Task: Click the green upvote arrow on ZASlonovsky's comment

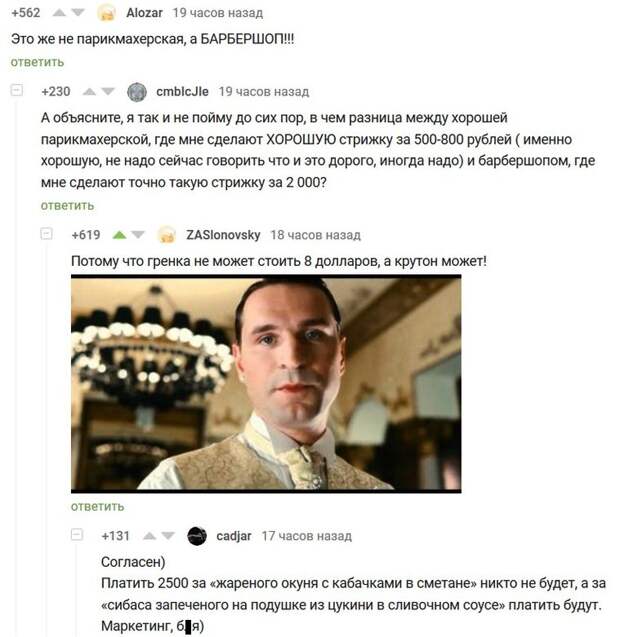Action: click(119, 235)
